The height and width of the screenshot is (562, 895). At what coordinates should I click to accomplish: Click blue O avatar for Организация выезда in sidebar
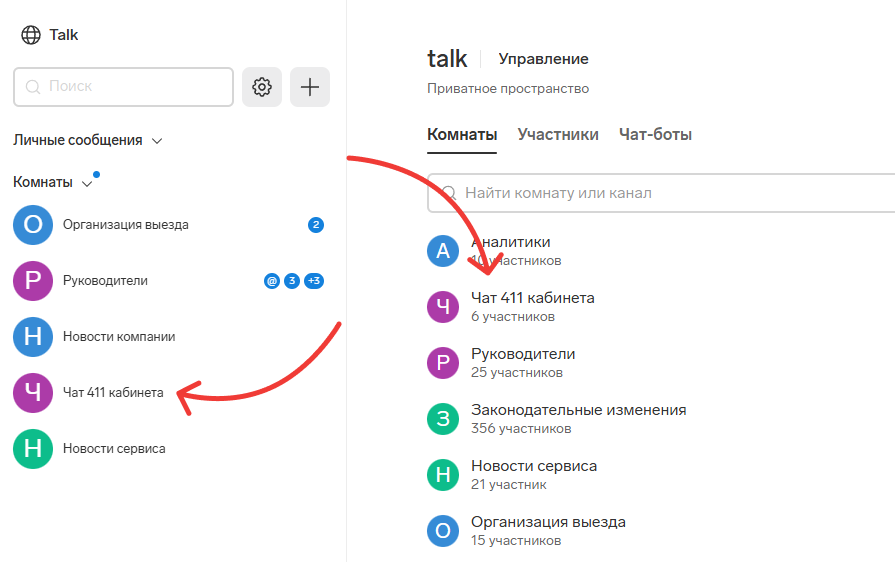click(x=32, y=225)
